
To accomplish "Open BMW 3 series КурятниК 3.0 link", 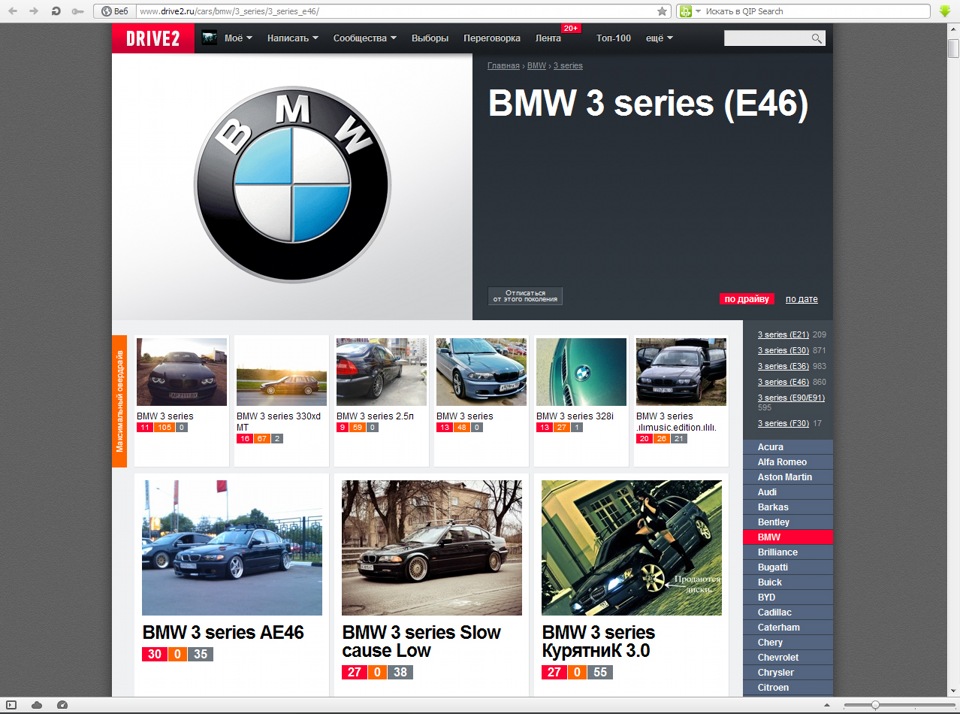I will (598, 641).
